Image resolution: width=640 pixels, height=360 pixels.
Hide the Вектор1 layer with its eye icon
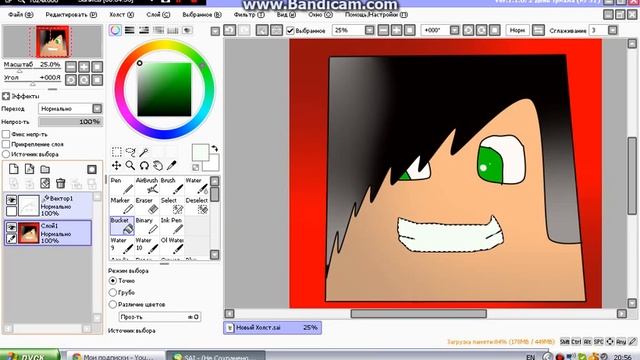pos(11,200)
